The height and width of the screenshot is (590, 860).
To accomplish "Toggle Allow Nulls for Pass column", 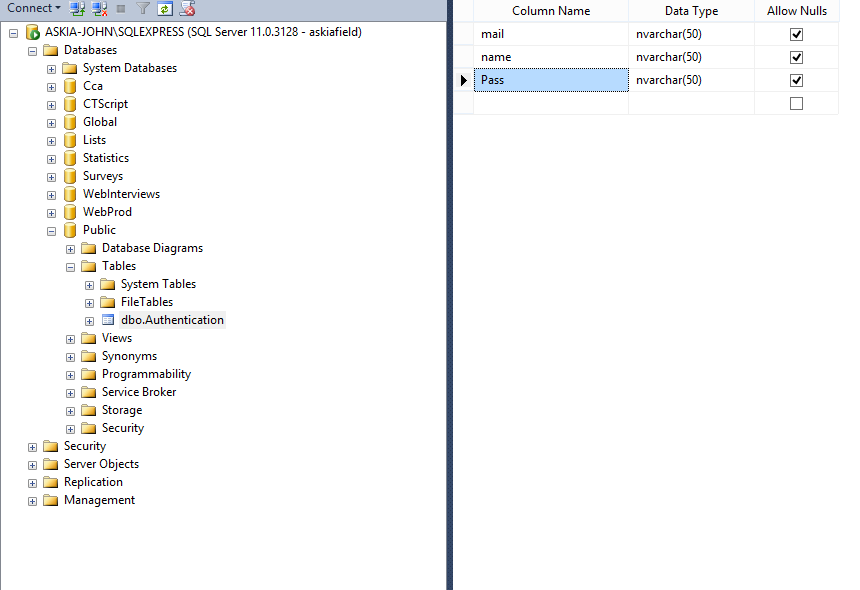I will click(x=796, y=80).
